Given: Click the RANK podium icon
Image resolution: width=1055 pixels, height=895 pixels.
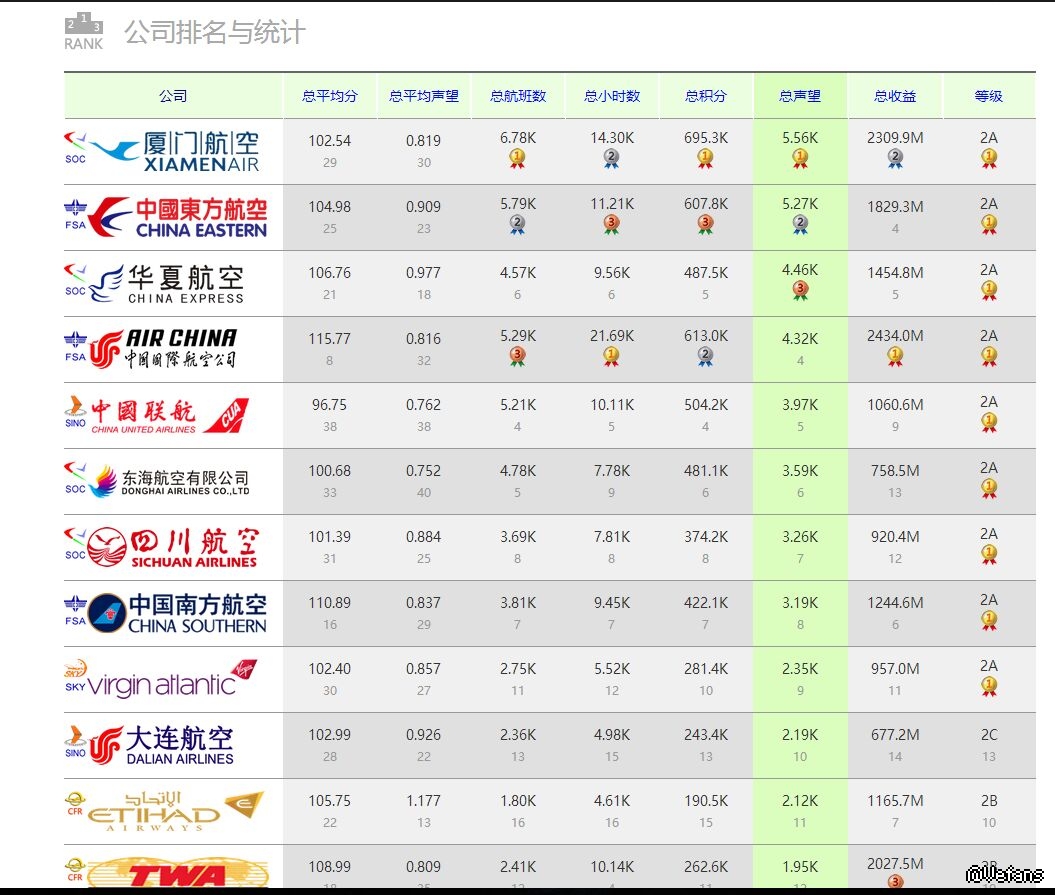Looking at the screenshot, I should [83, 31].
